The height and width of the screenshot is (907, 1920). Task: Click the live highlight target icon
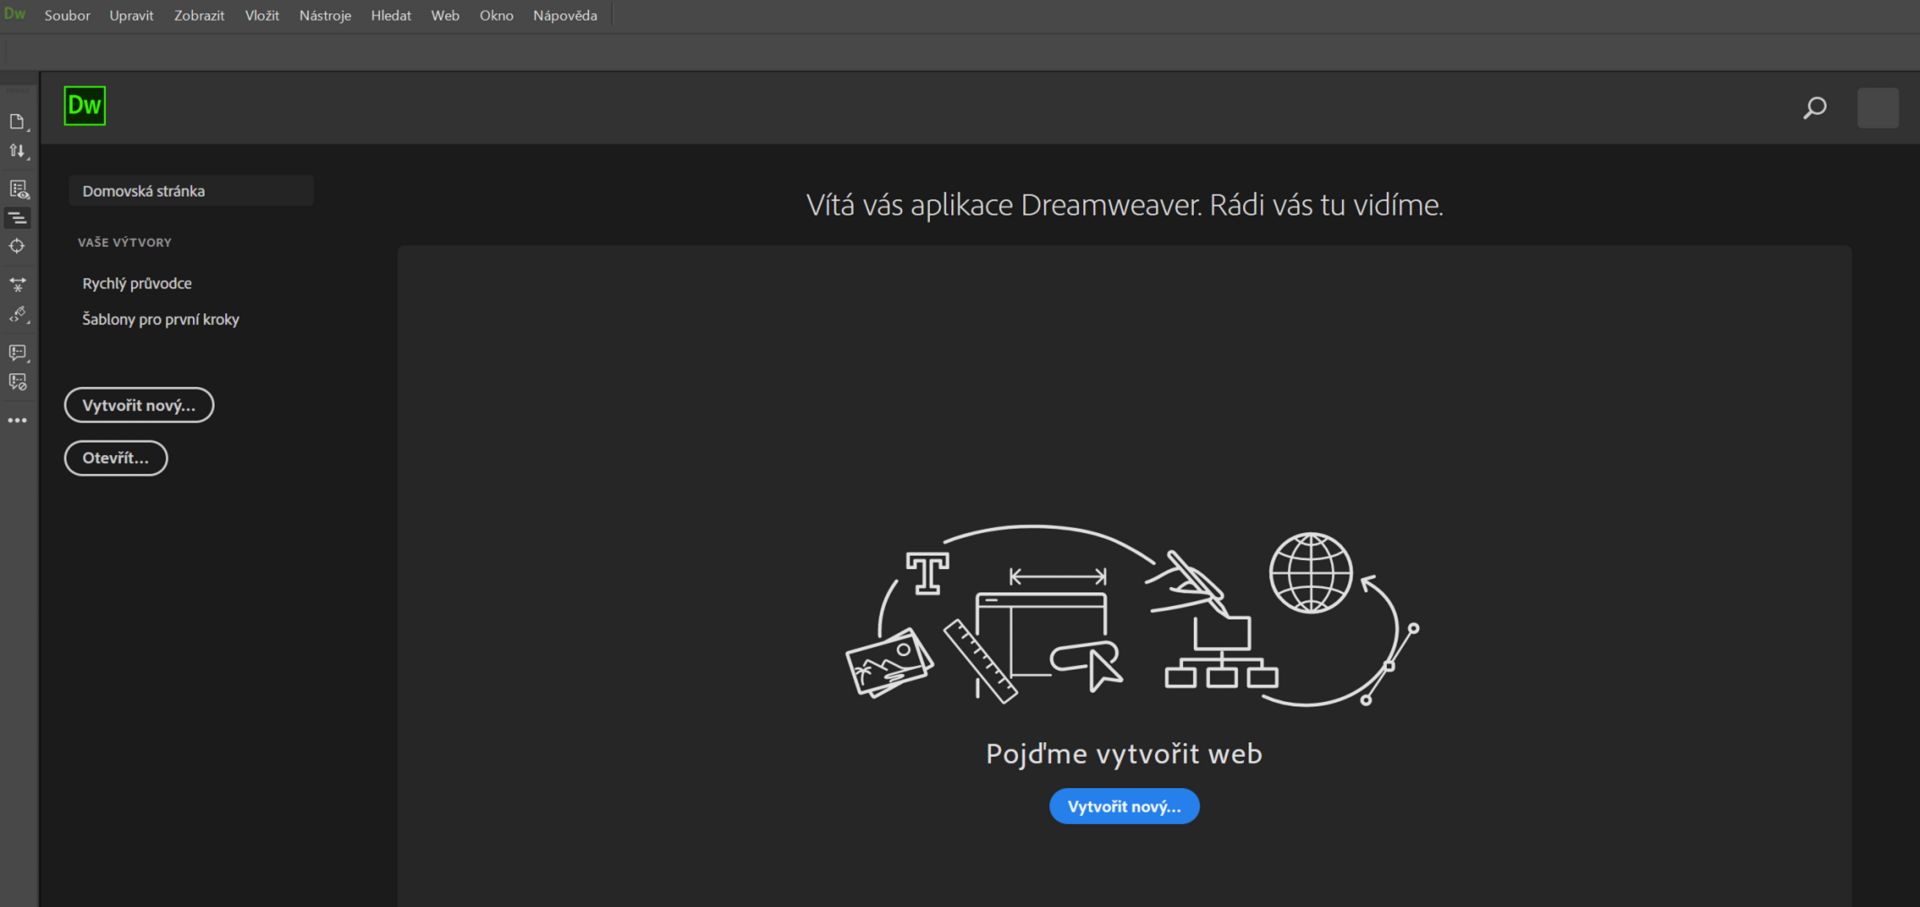(18, 246)
